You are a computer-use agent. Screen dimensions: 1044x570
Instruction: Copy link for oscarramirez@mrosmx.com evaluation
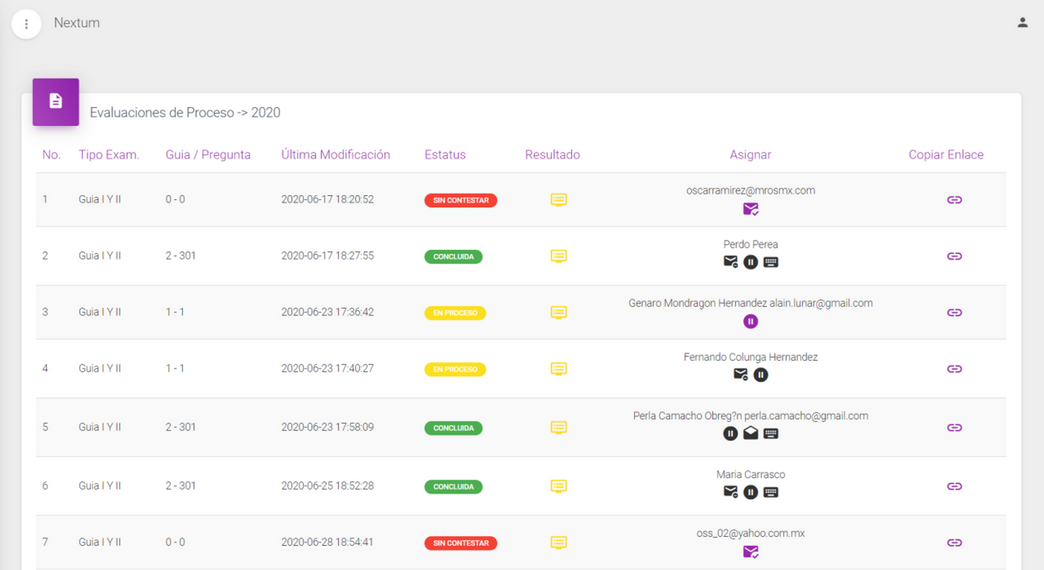[x=954, y=200]
